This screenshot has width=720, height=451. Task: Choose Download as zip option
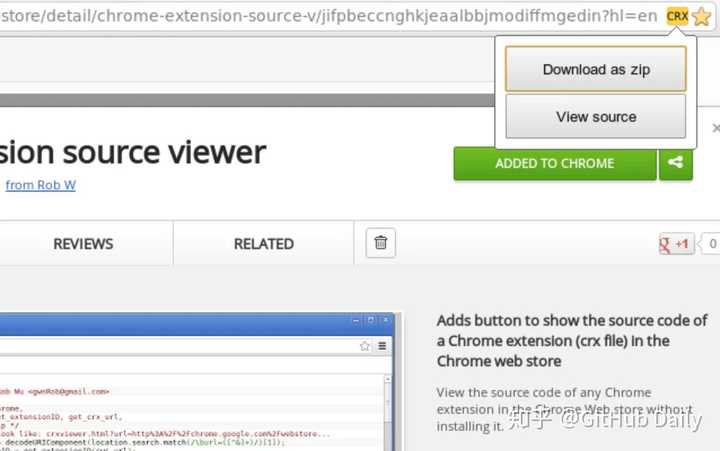[596, 69]
